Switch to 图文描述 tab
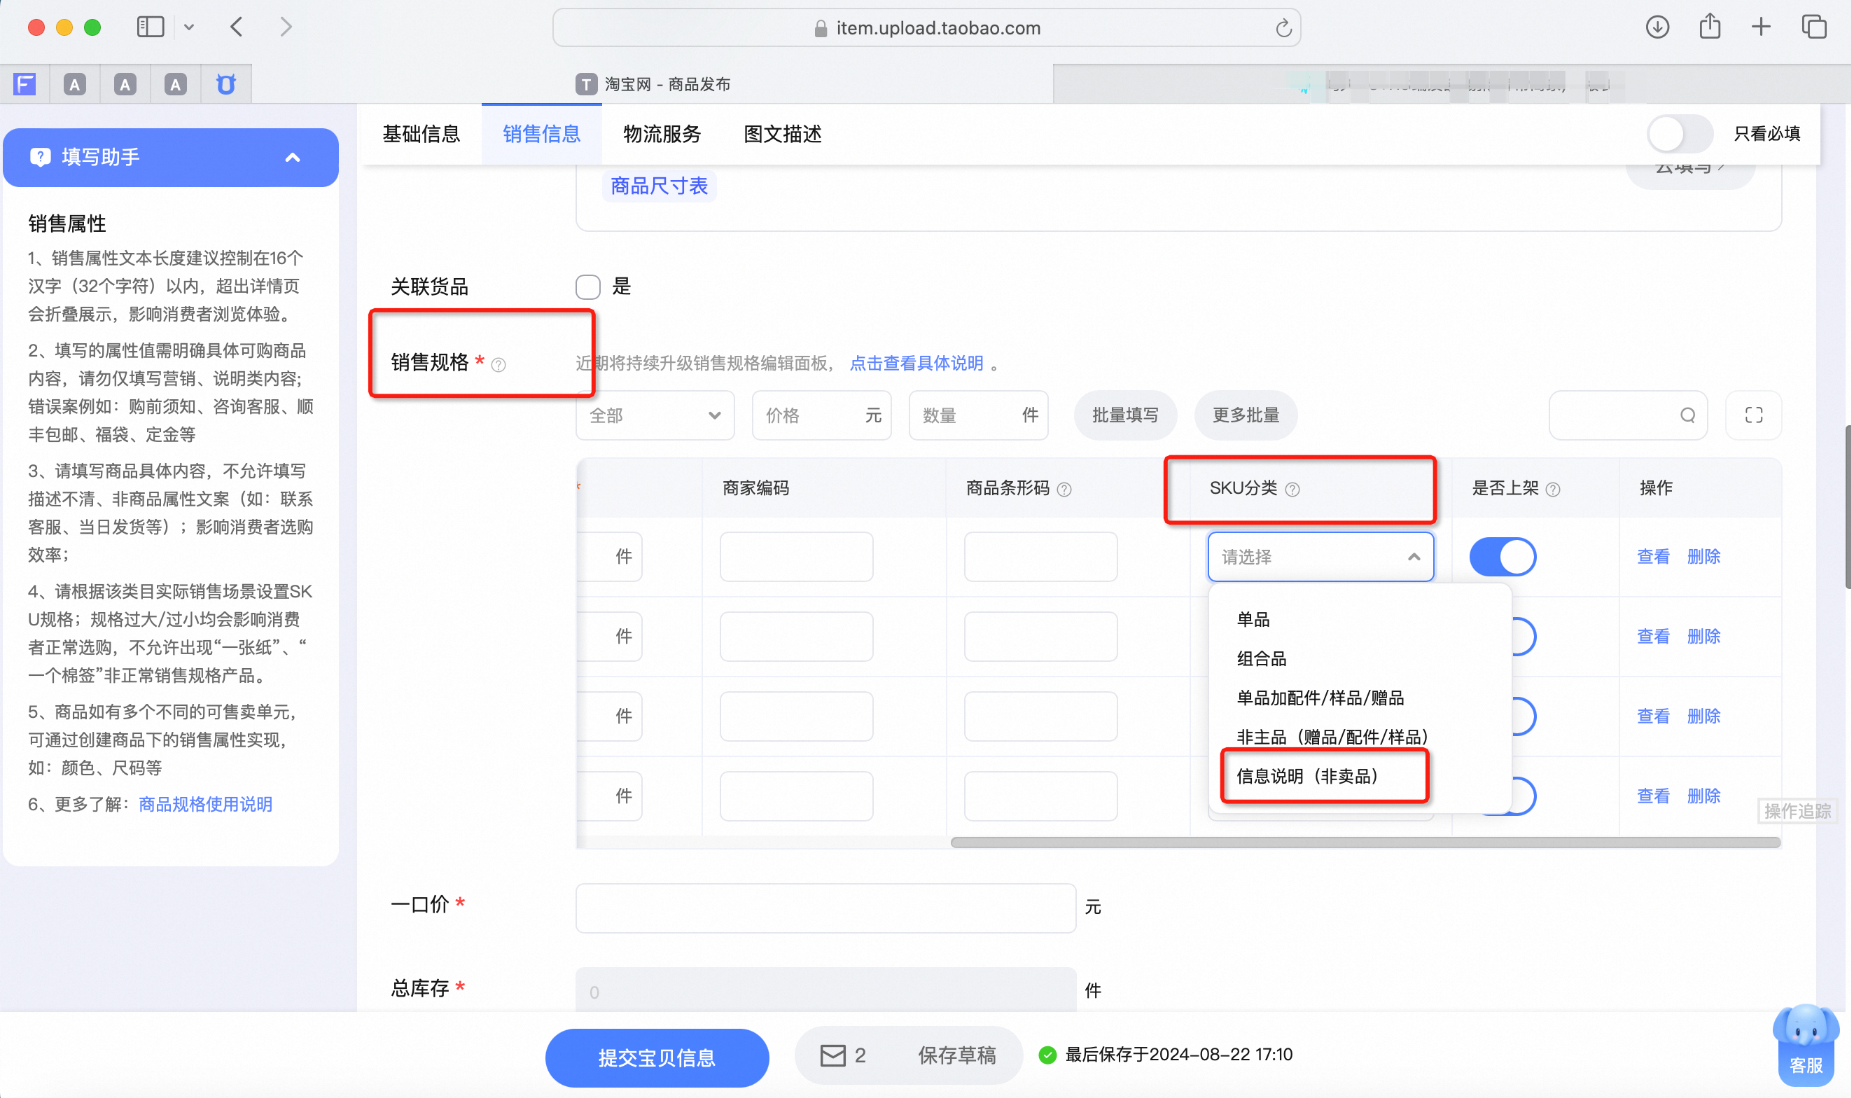This screenshot has height=1098, width=1851. (x=782, y=134)
